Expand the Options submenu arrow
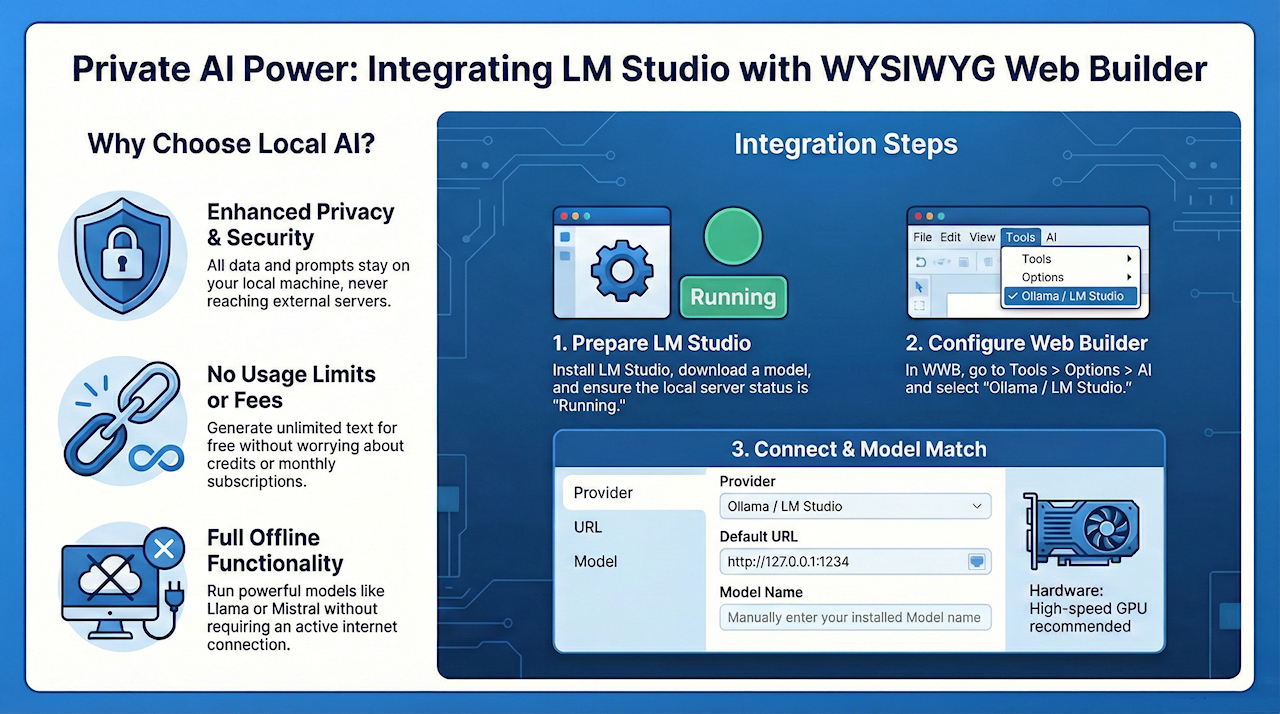This screenshot has height=714, width=1280. 1130,277
